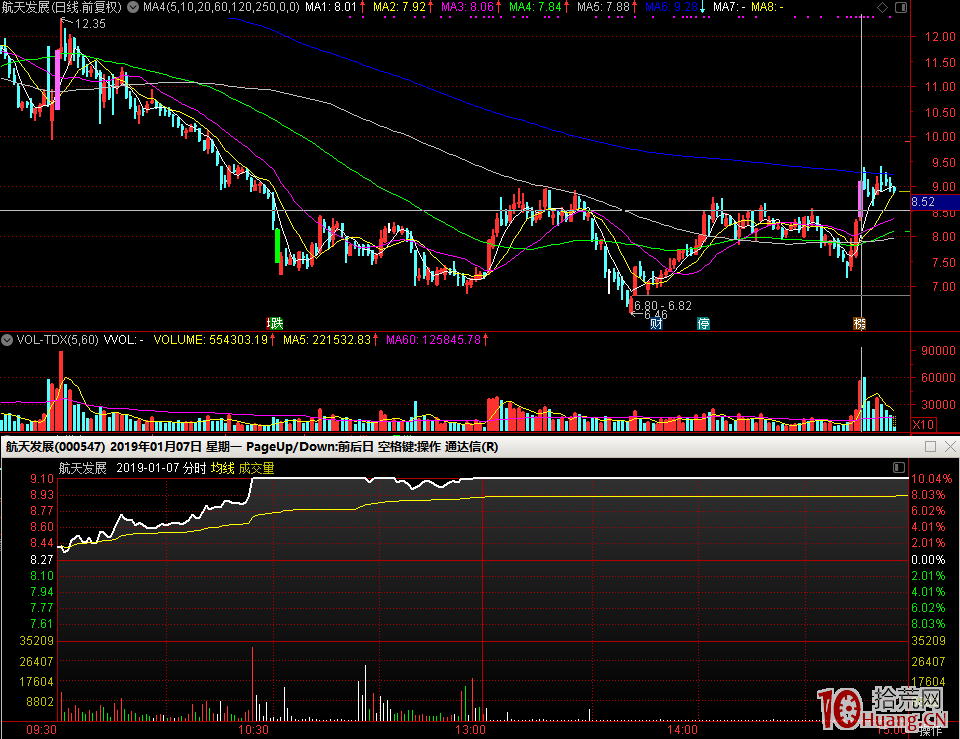960x739 pixels.
Task: Click the stock title '航天发展(日线 前复权)'
Action: click(62, 7)
